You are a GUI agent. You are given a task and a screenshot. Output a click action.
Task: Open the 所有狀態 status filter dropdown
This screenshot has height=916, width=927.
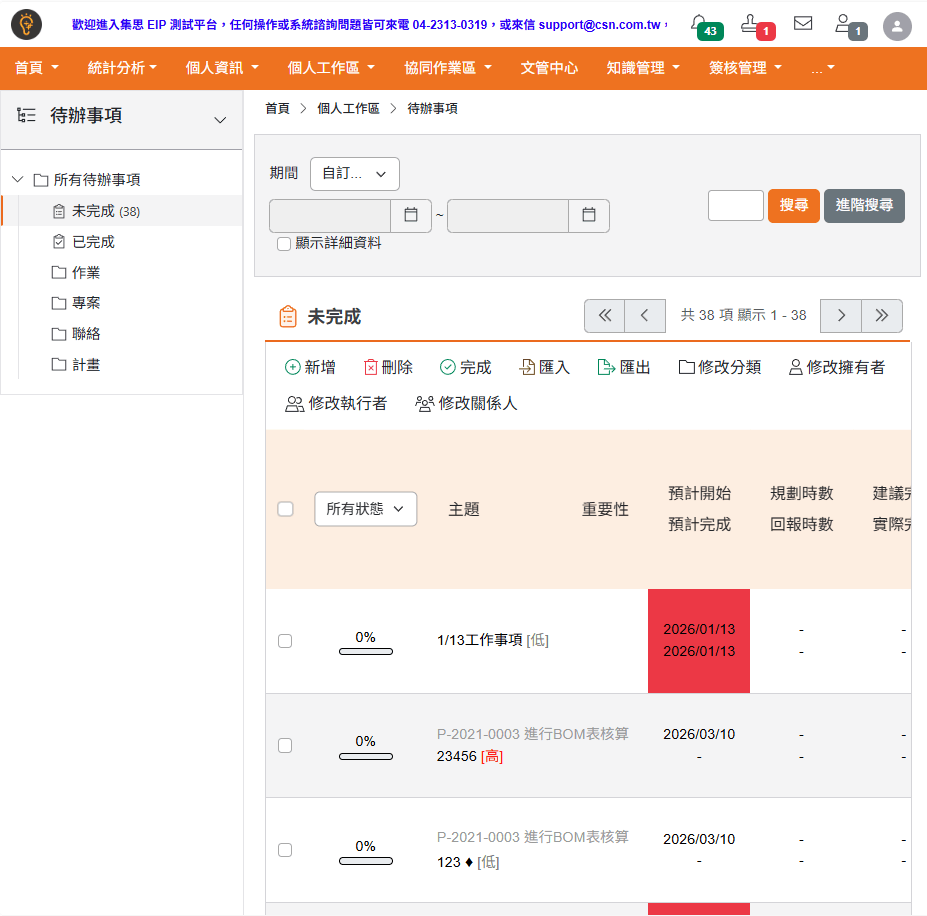[x=365, y=509]
